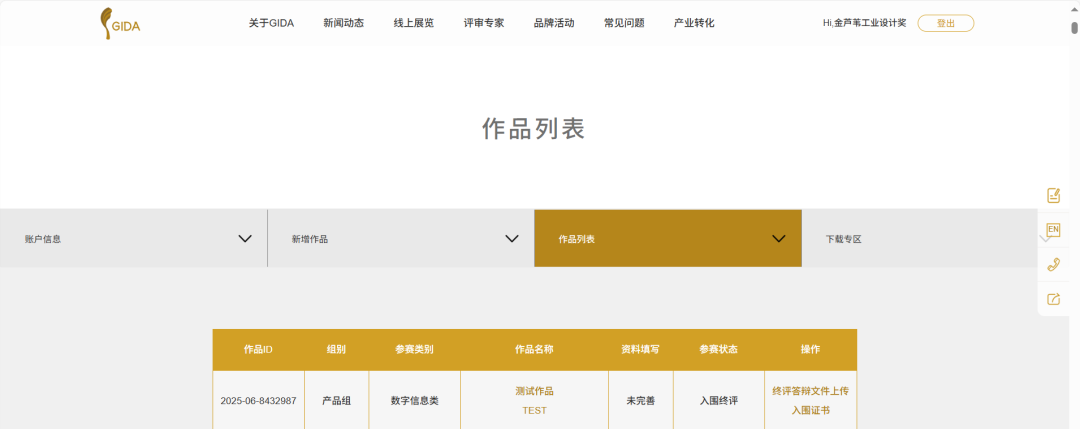Image resolution: width=1080 pixels, height=429 pixels.
Task: Expand the 新增作品 chevron
Action: coord(512,239)
